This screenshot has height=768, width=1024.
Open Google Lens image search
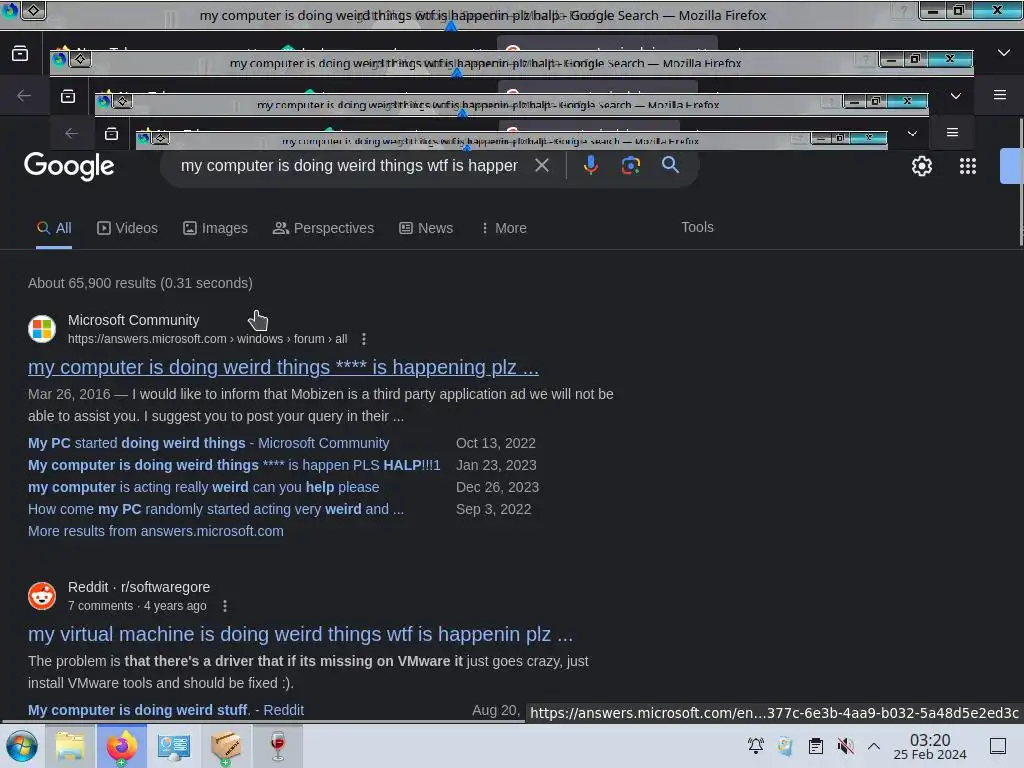630,165
